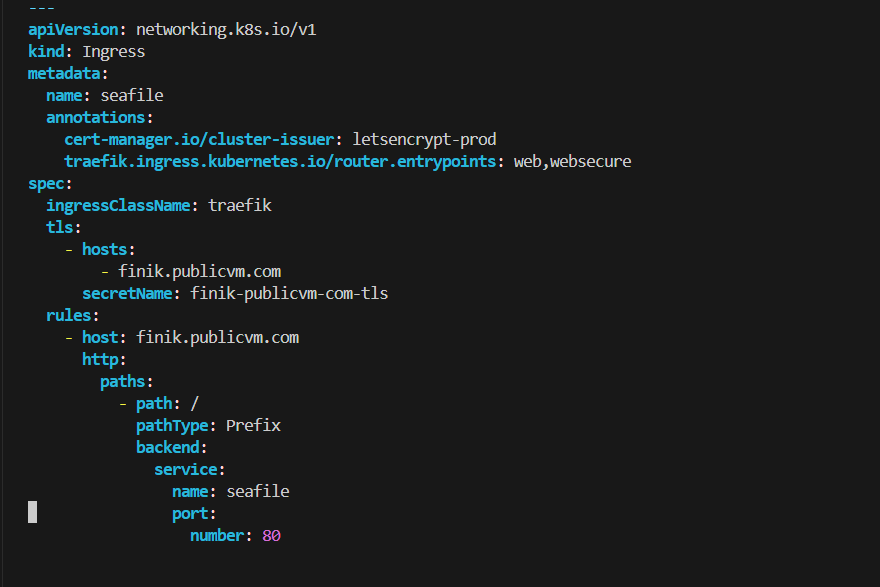Screen dimensions: 880x587
Task: Select finik-publicvm-com-tls value
Action: (x=289, y=294)
